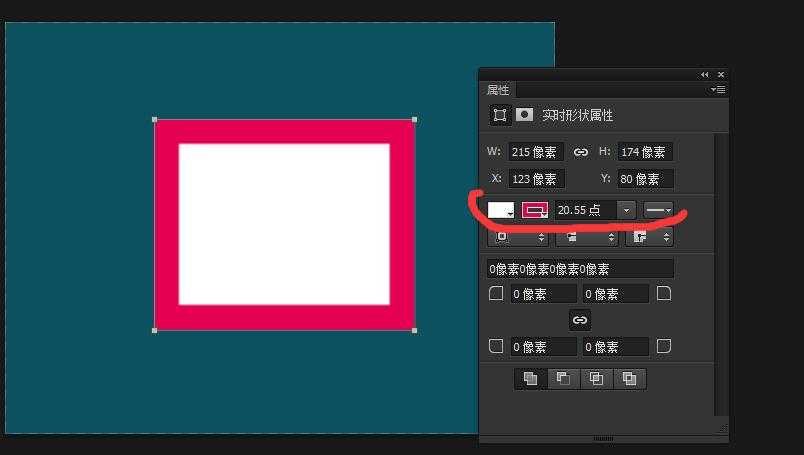Open the Properties panel flyout menu

coord(718,90)
